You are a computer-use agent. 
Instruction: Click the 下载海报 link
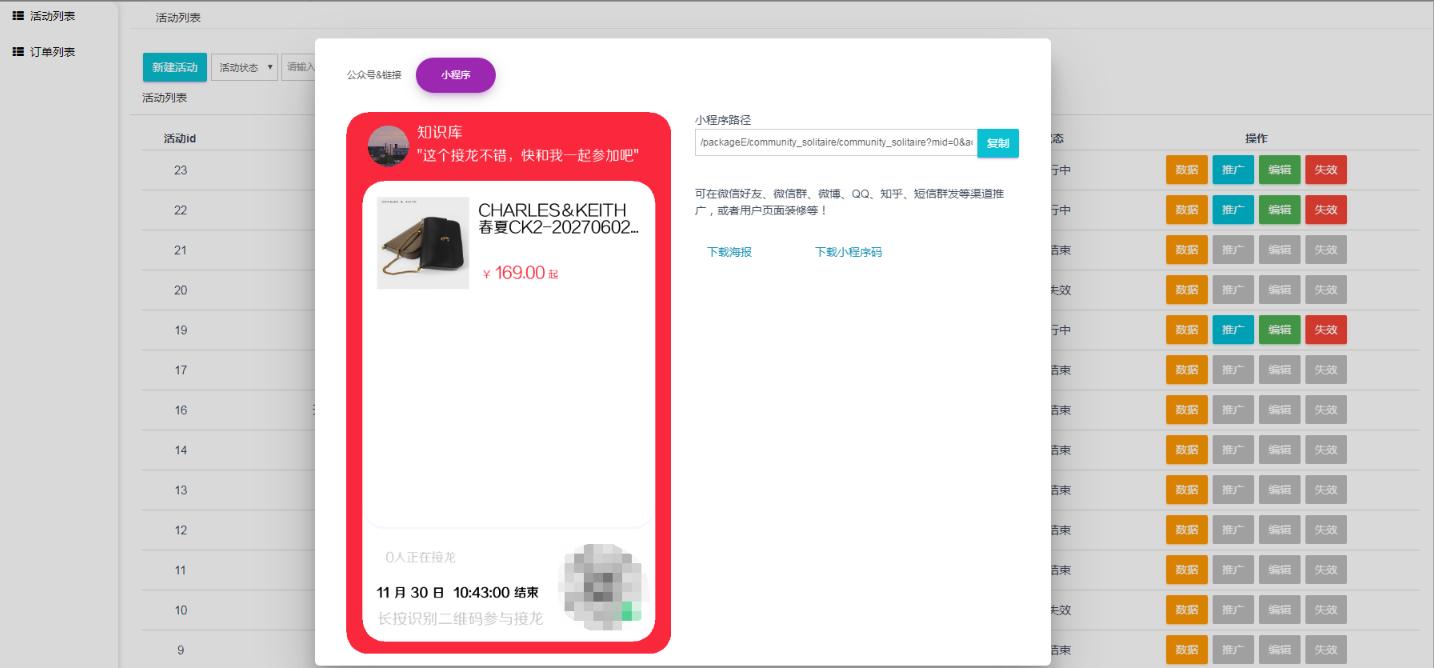[729, 252]
